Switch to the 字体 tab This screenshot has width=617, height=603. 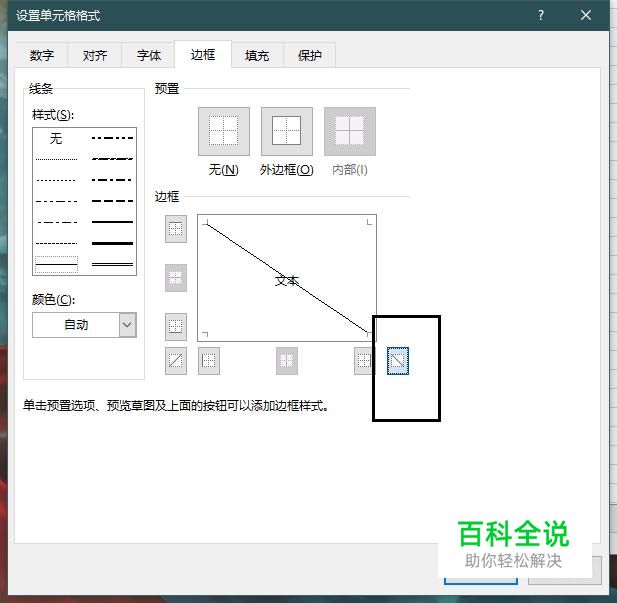coord(149,55)
